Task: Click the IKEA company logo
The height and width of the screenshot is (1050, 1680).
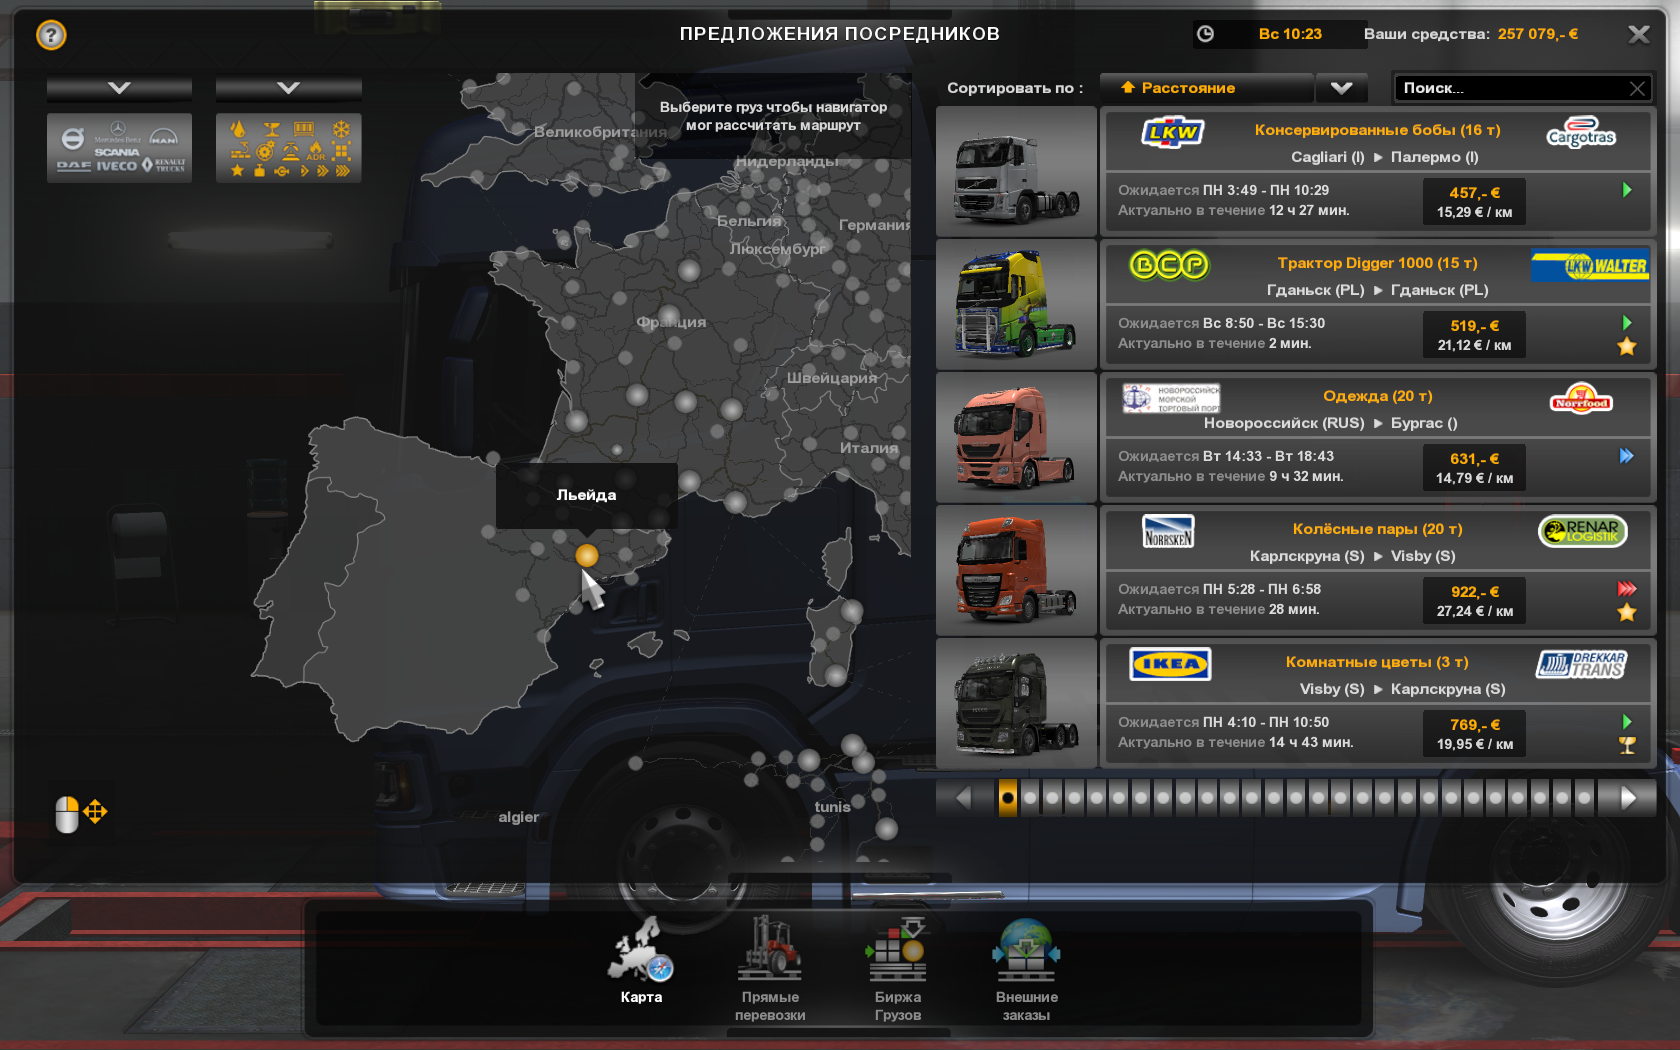Action: 1169,664
